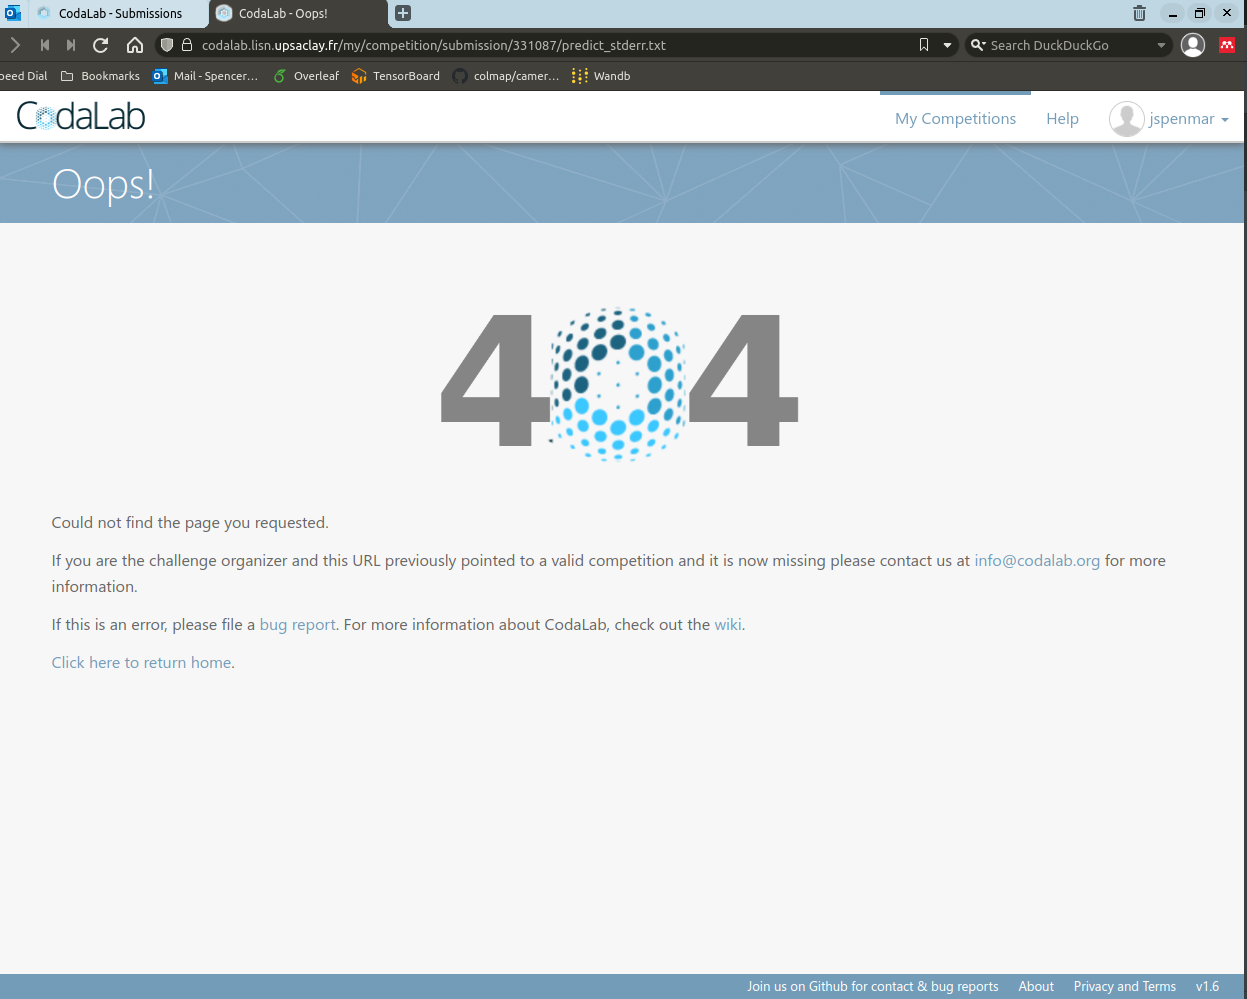The width and height of the screenshot is (1247, 999).
Task: Click the 'Click here to return home' link
Action: point(141,662)
